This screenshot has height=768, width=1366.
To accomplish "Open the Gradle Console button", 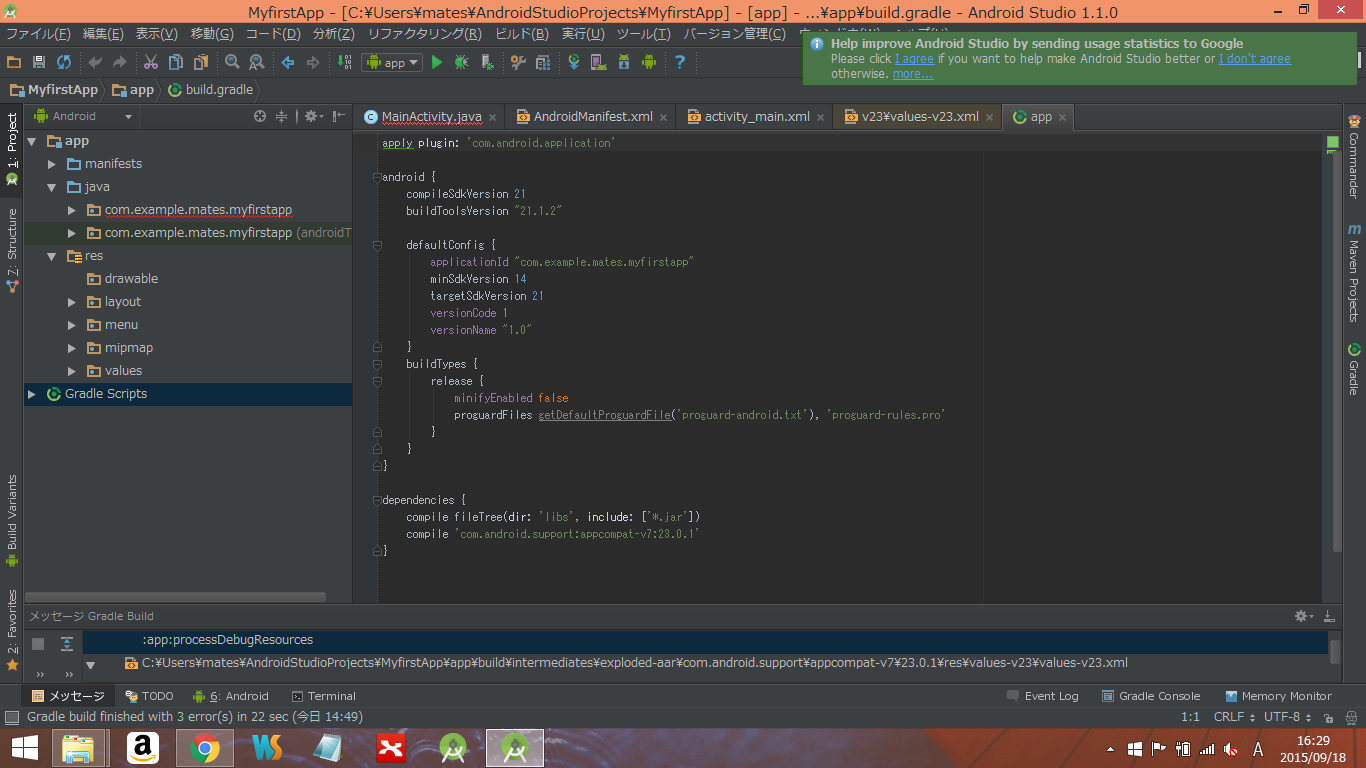I will click(x=1151, y=696).
